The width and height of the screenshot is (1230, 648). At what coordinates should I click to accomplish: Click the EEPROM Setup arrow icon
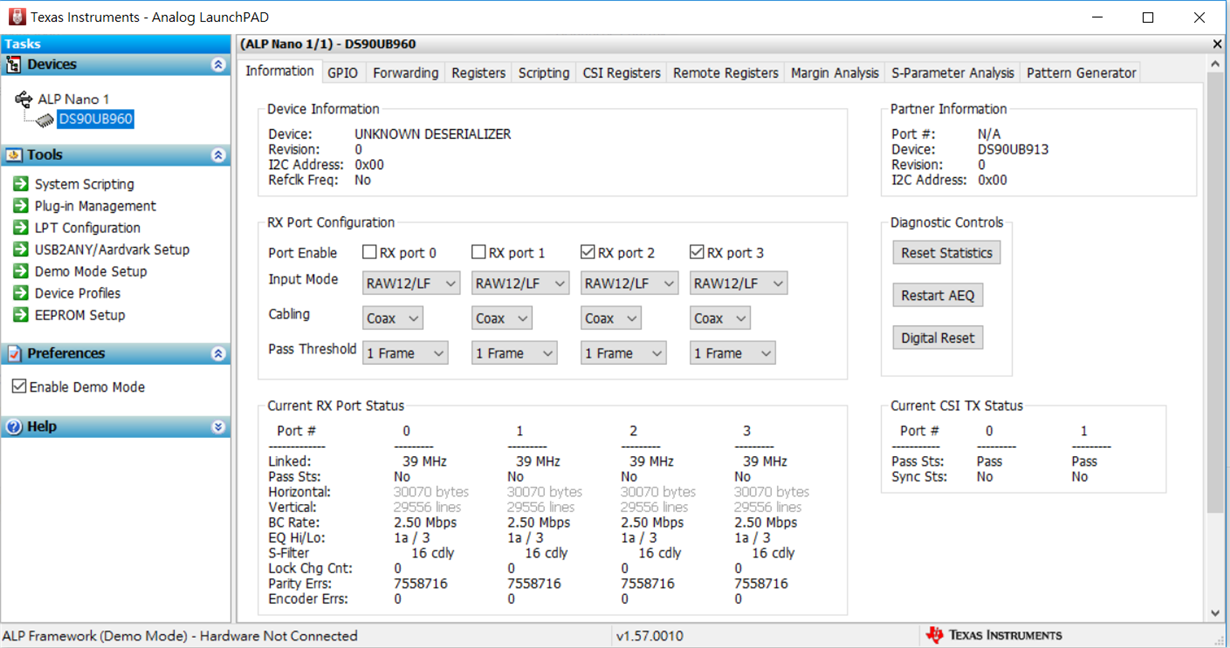20,315
